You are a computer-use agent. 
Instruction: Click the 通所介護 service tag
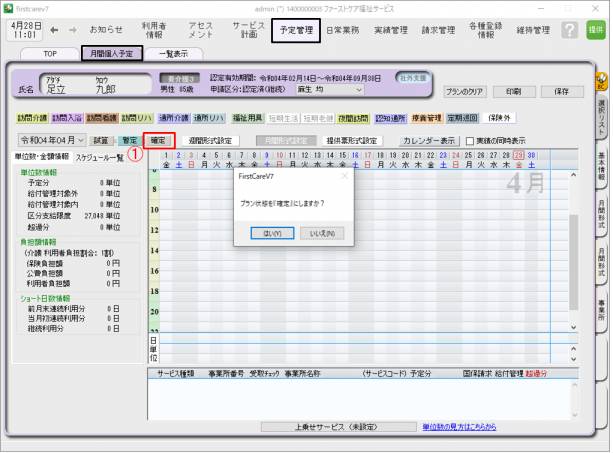174,118
